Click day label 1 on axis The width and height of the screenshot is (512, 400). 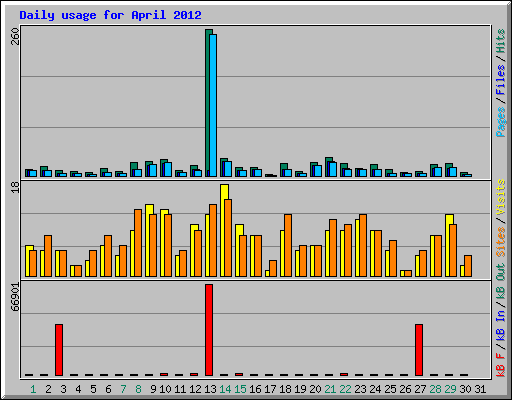(x=33, y=389)
